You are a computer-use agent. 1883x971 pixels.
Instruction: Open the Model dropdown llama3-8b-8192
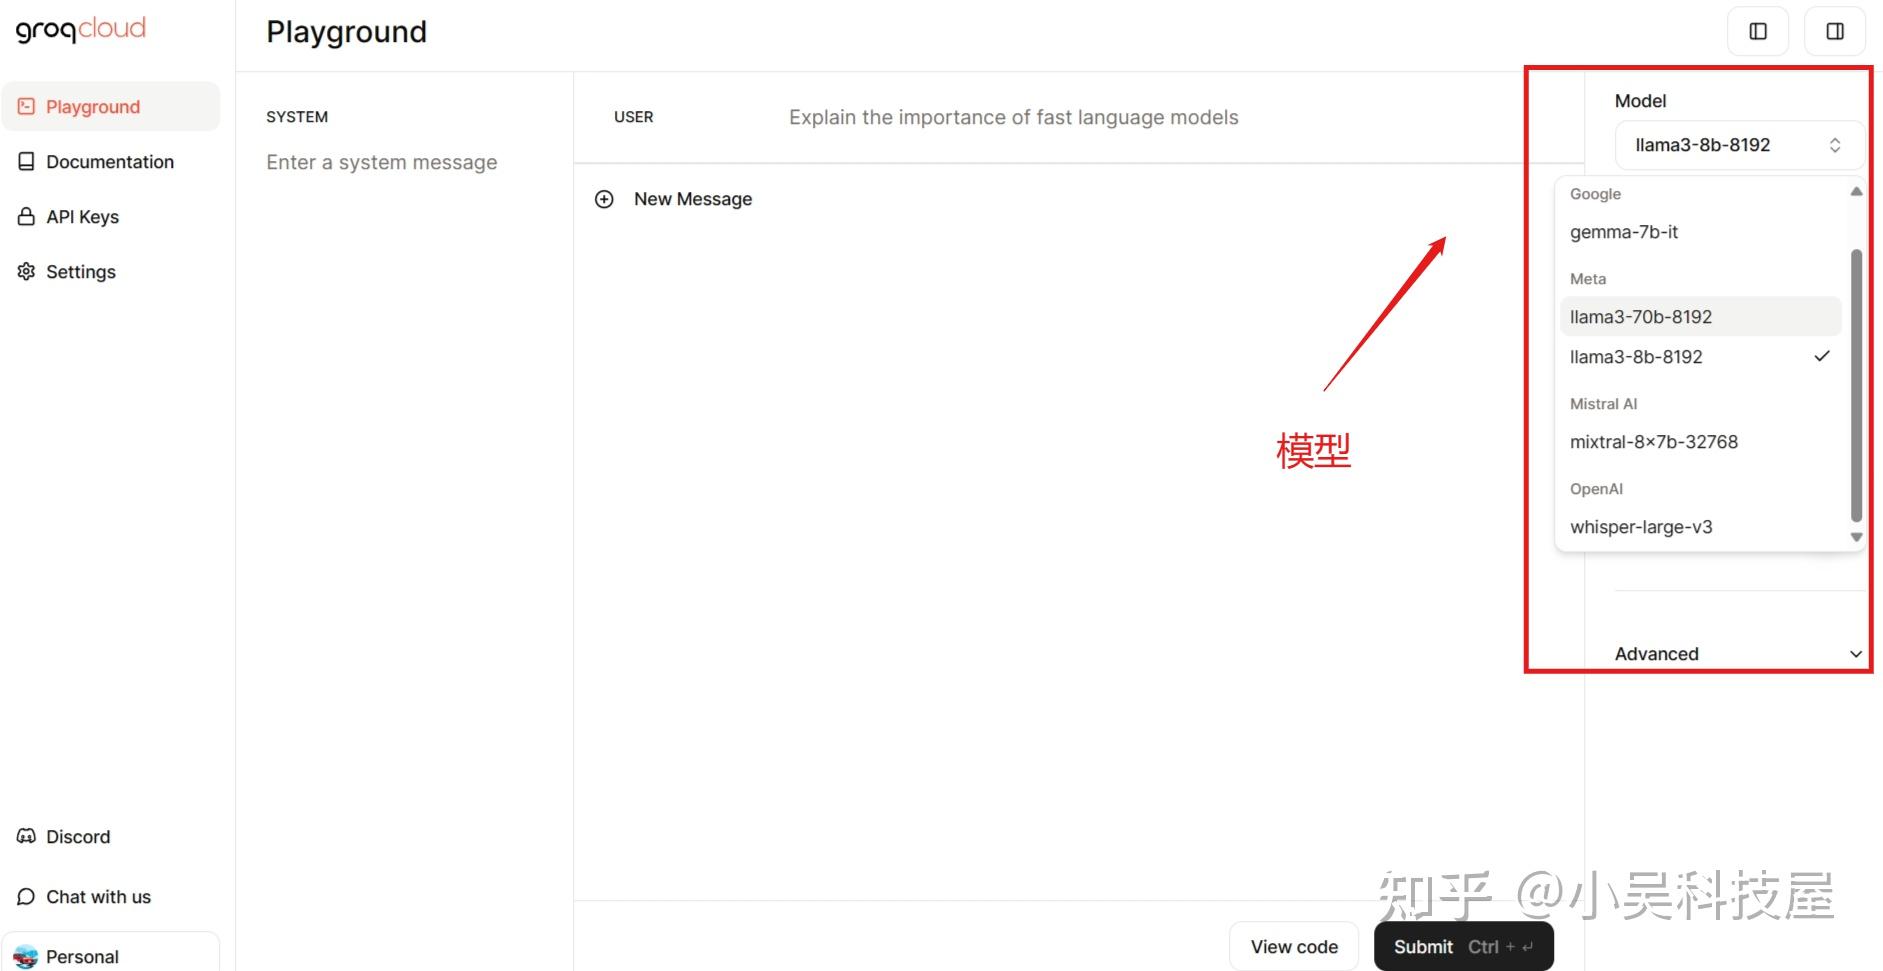(1739, 145)
